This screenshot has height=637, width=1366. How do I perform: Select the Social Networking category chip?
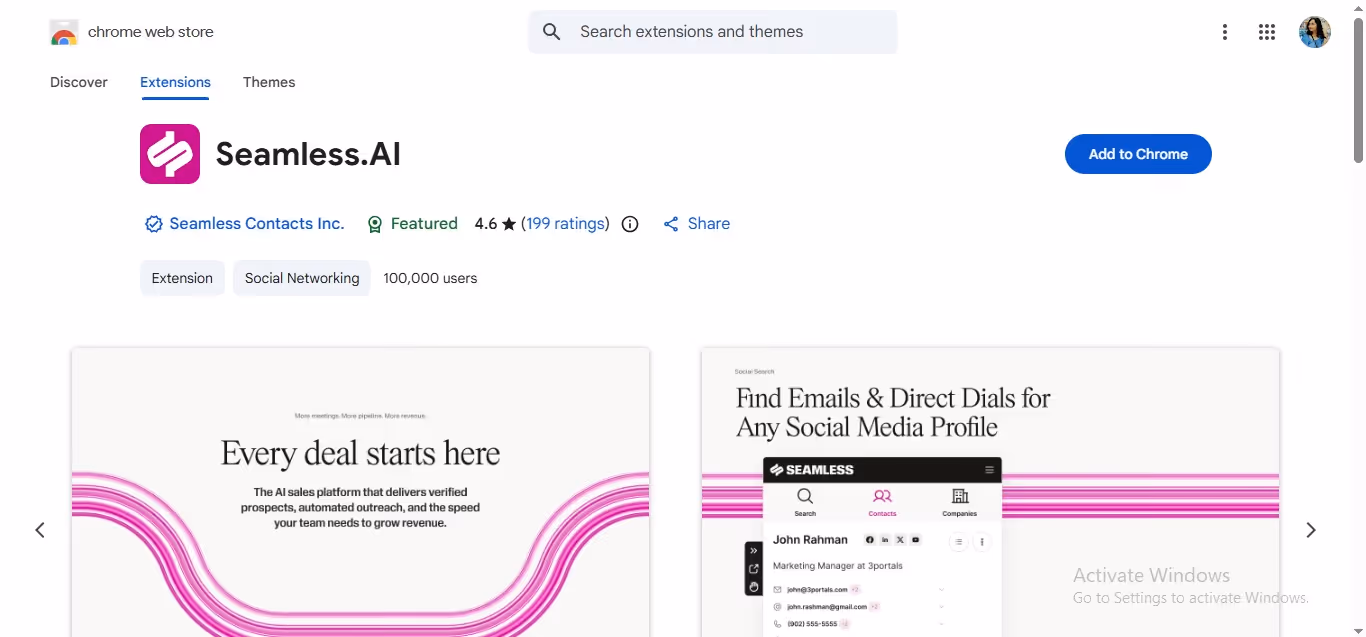tap(302, 278)
